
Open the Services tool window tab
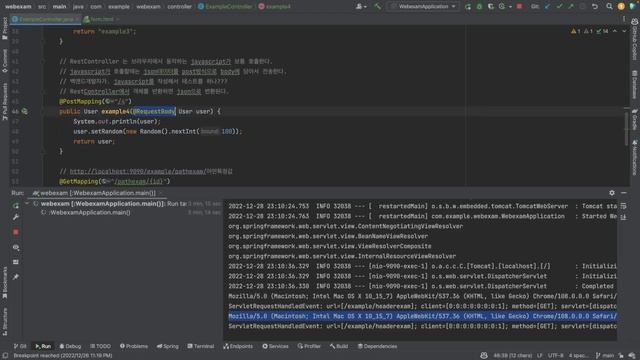pos(276,346)
